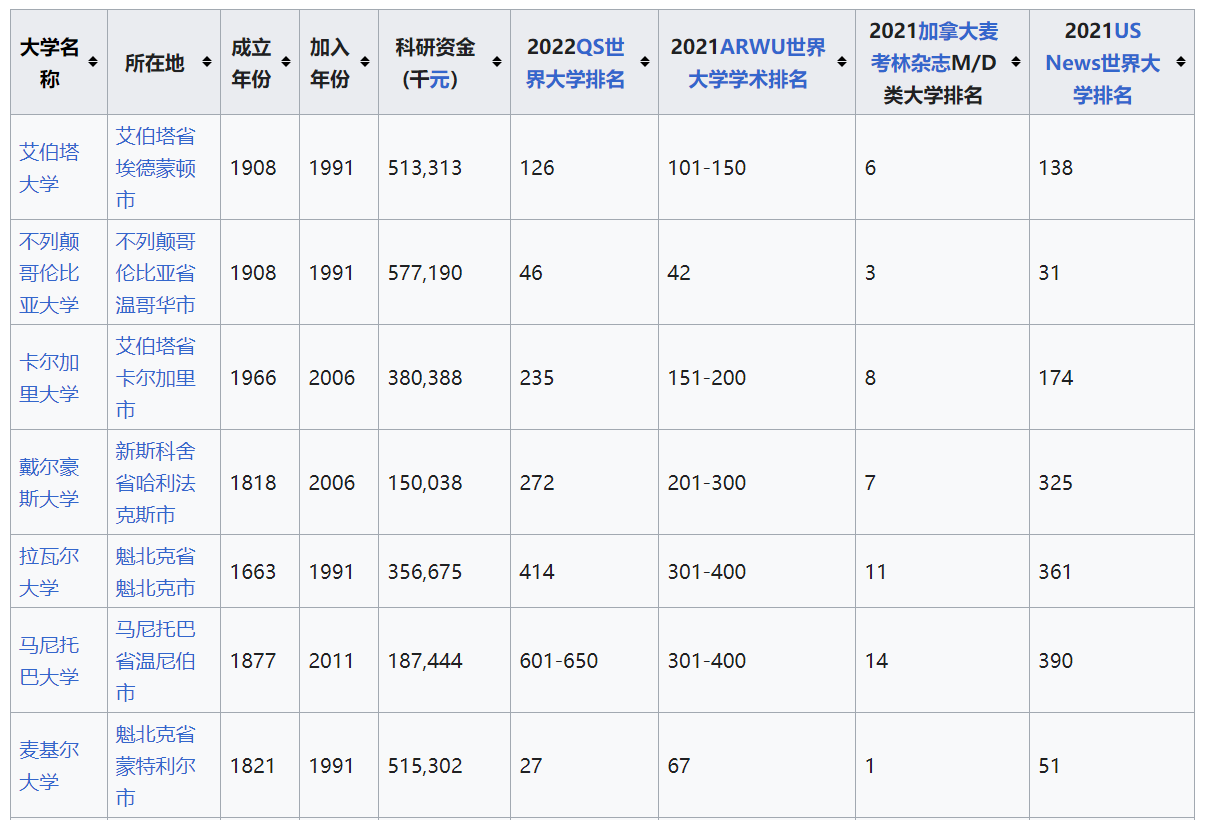Open the QS世界大学排名 header link
This screenshot has width=1227, height=820.
pos(575,63)
